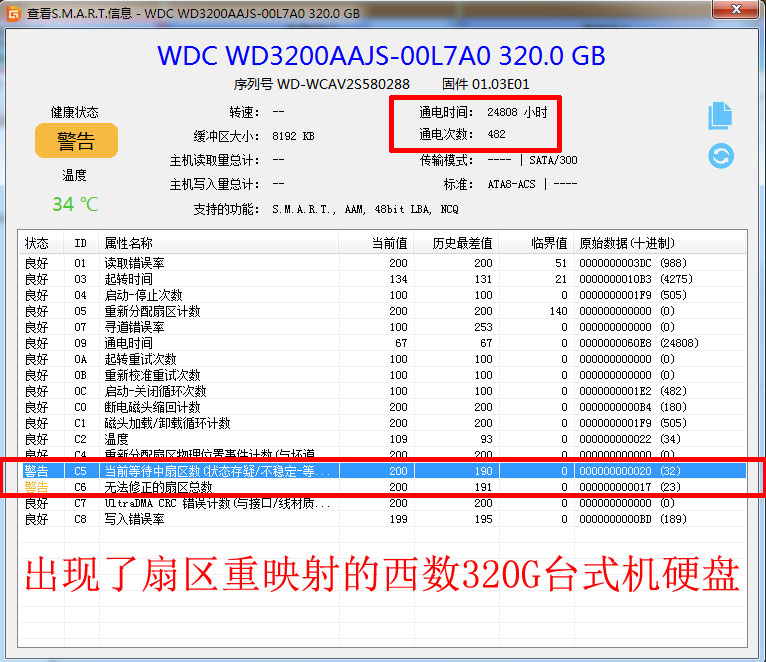Click the ATA8-ACS standard value
The image size is (766, 662).
pos(511,184)
